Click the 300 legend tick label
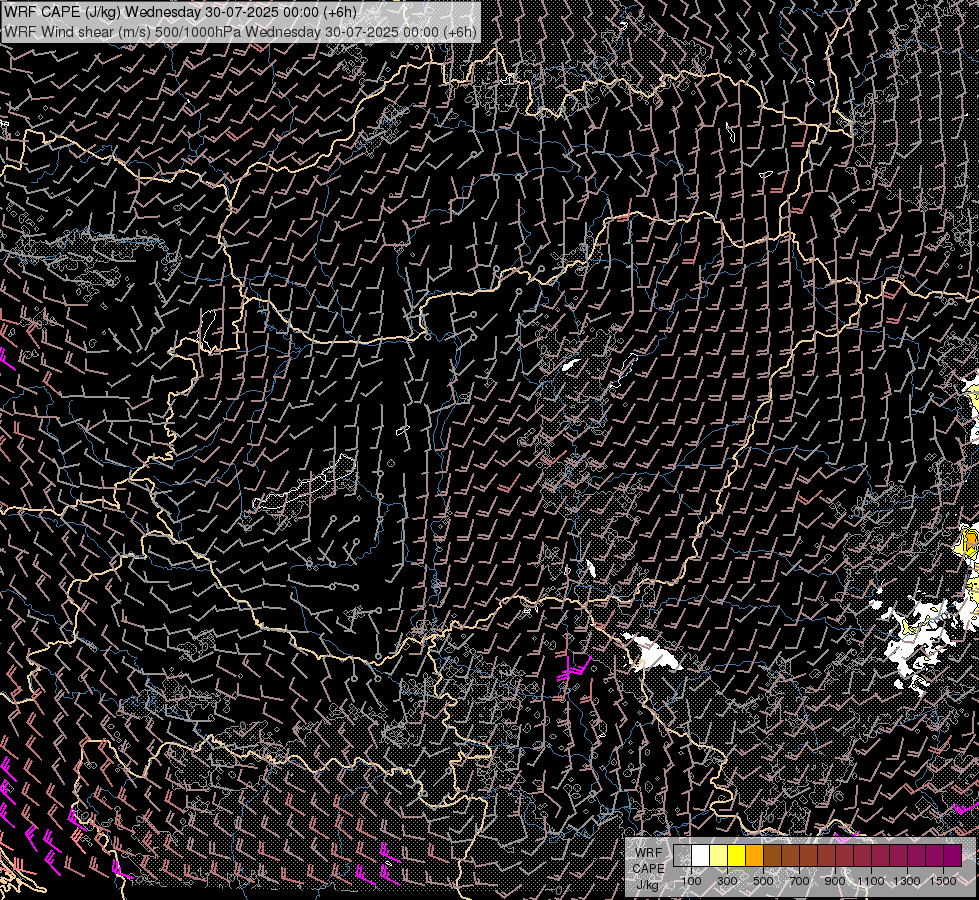Image resolution: width=979 pixels, height=900 pixels. (727, 881)
